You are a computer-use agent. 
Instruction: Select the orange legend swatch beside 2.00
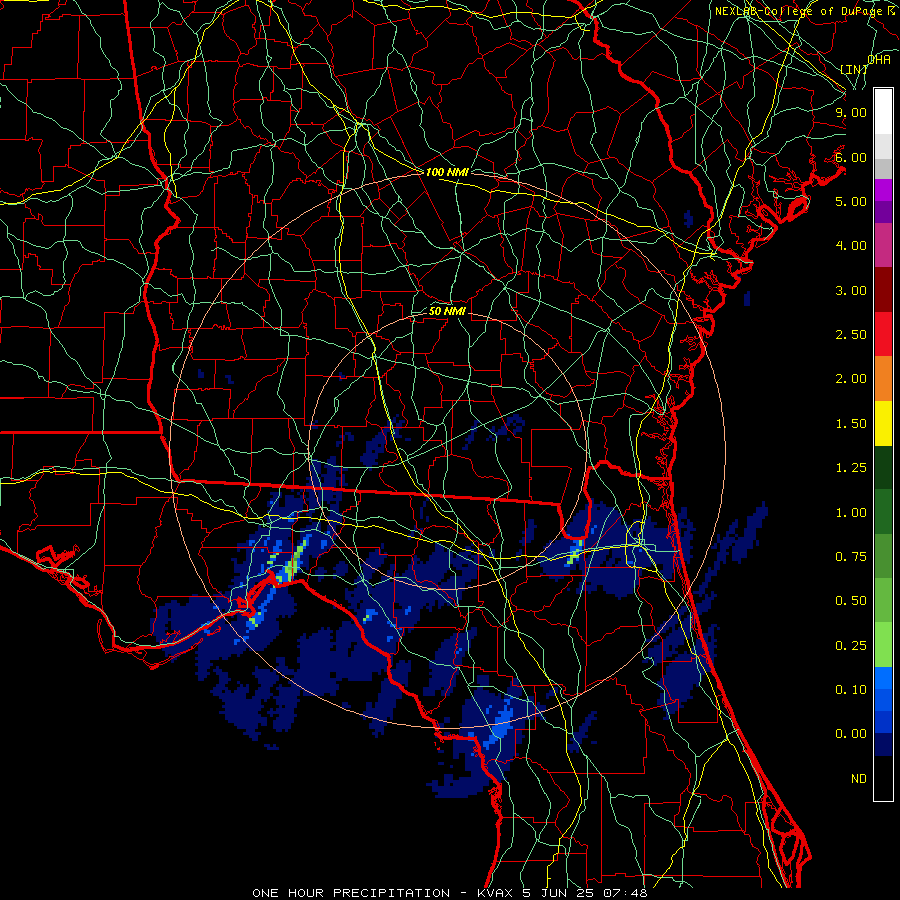point(883,378)
